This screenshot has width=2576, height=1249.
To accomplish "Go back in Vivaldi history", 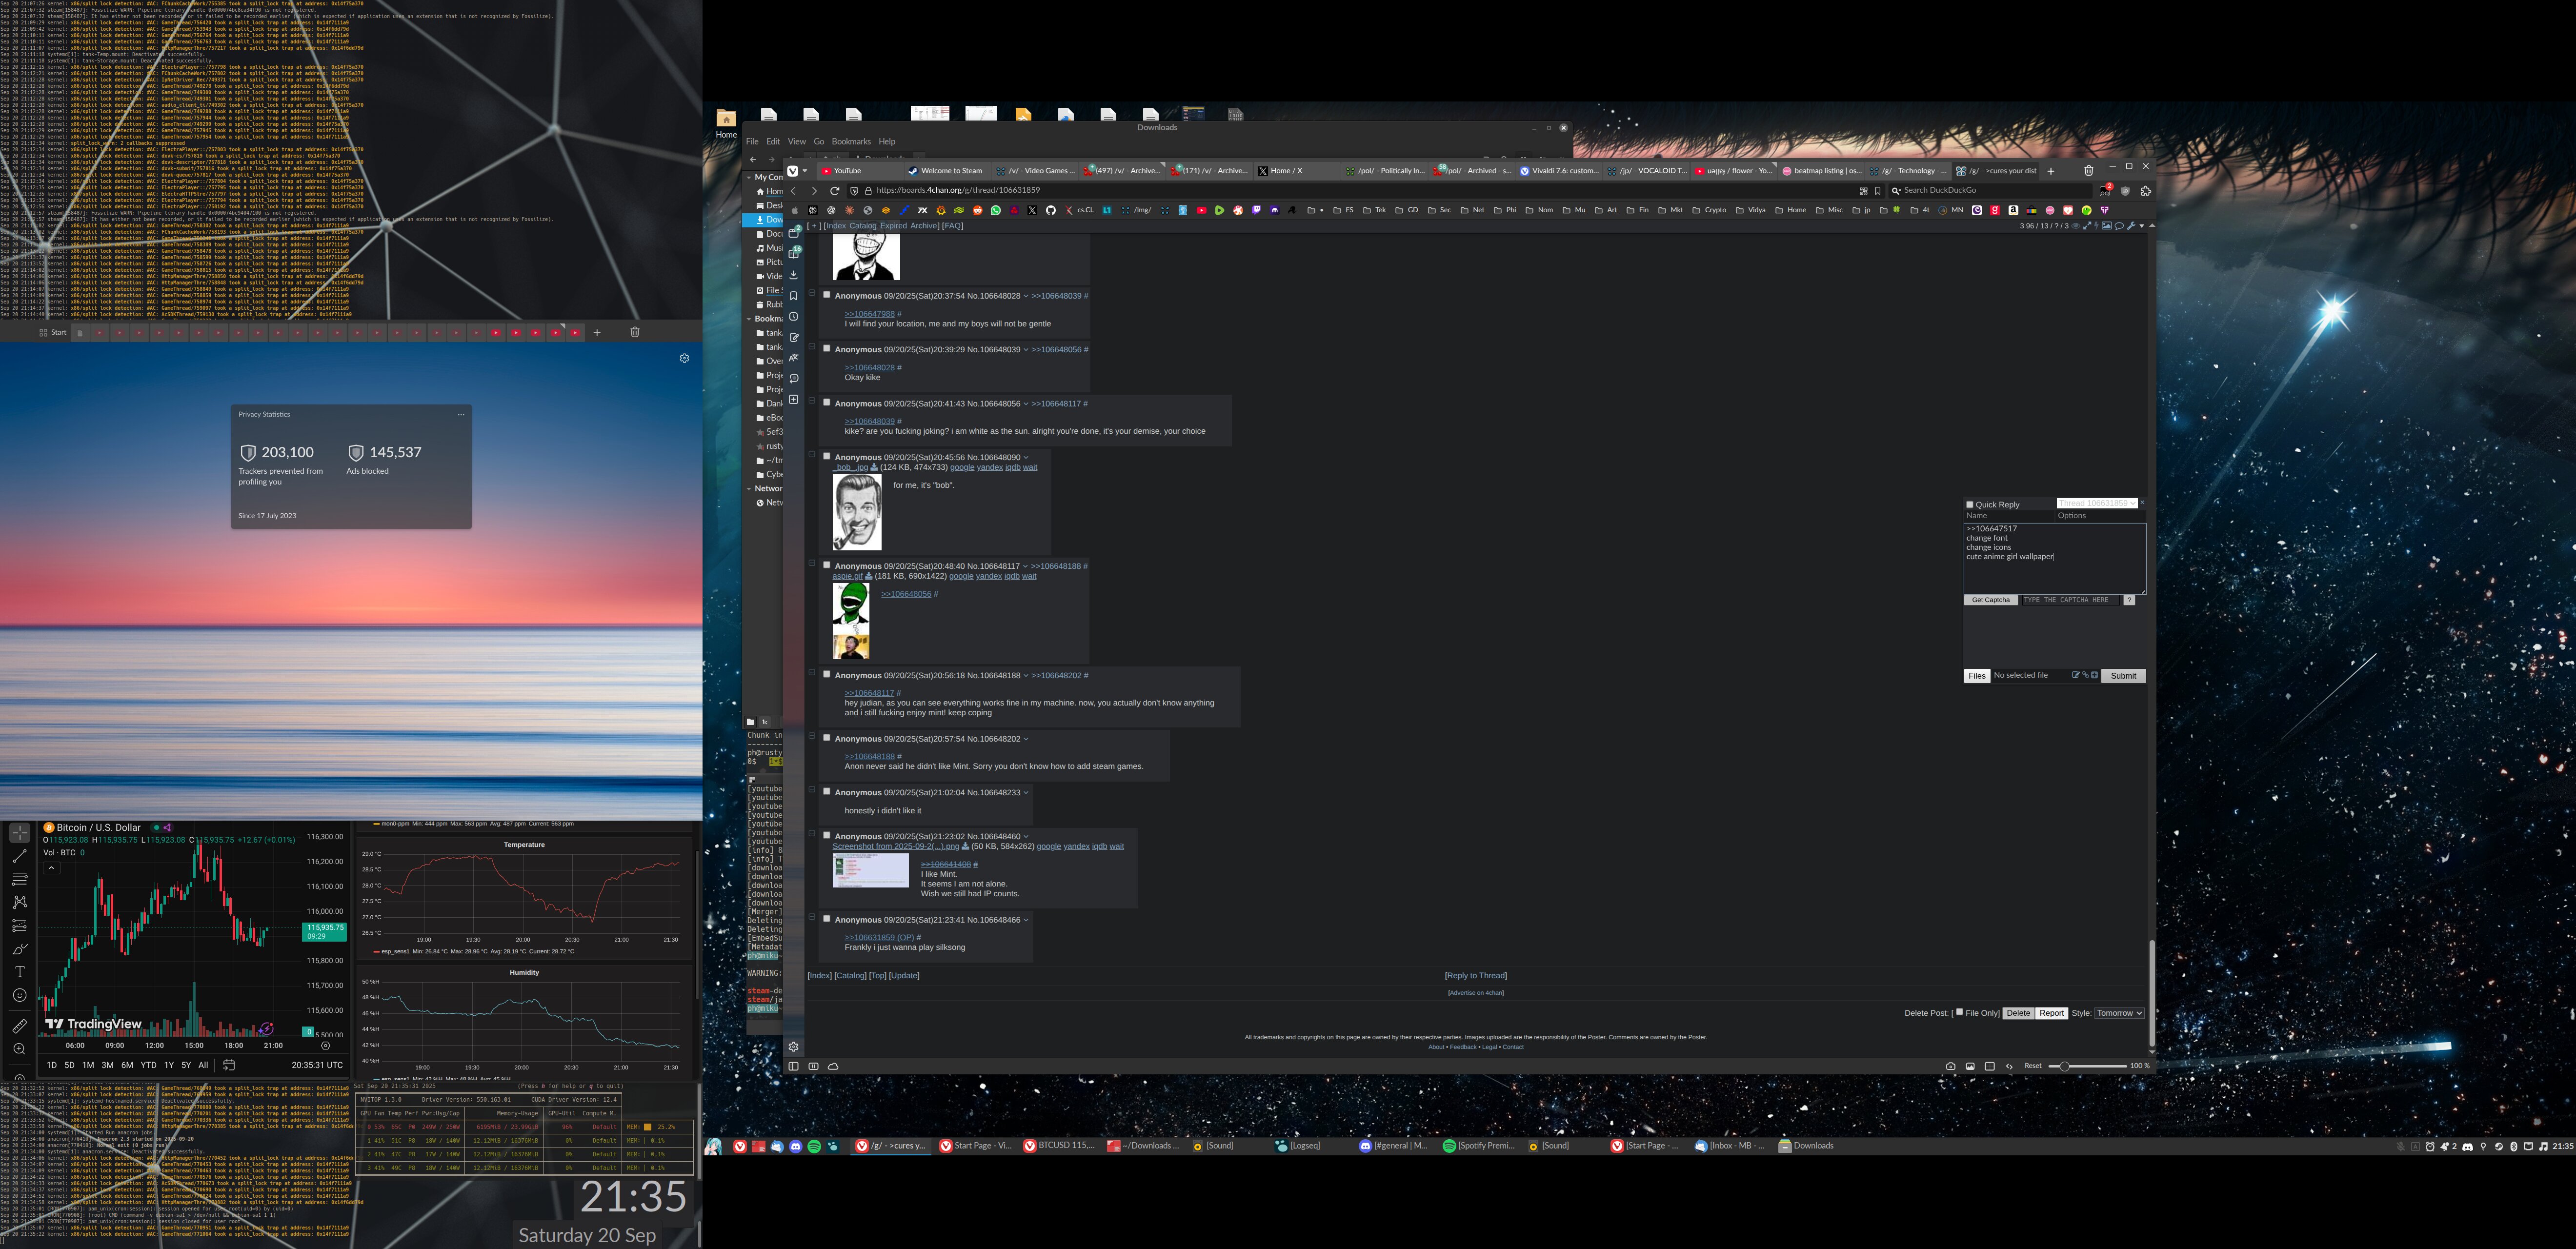I will pyautogui.click(x=794, y=191).
